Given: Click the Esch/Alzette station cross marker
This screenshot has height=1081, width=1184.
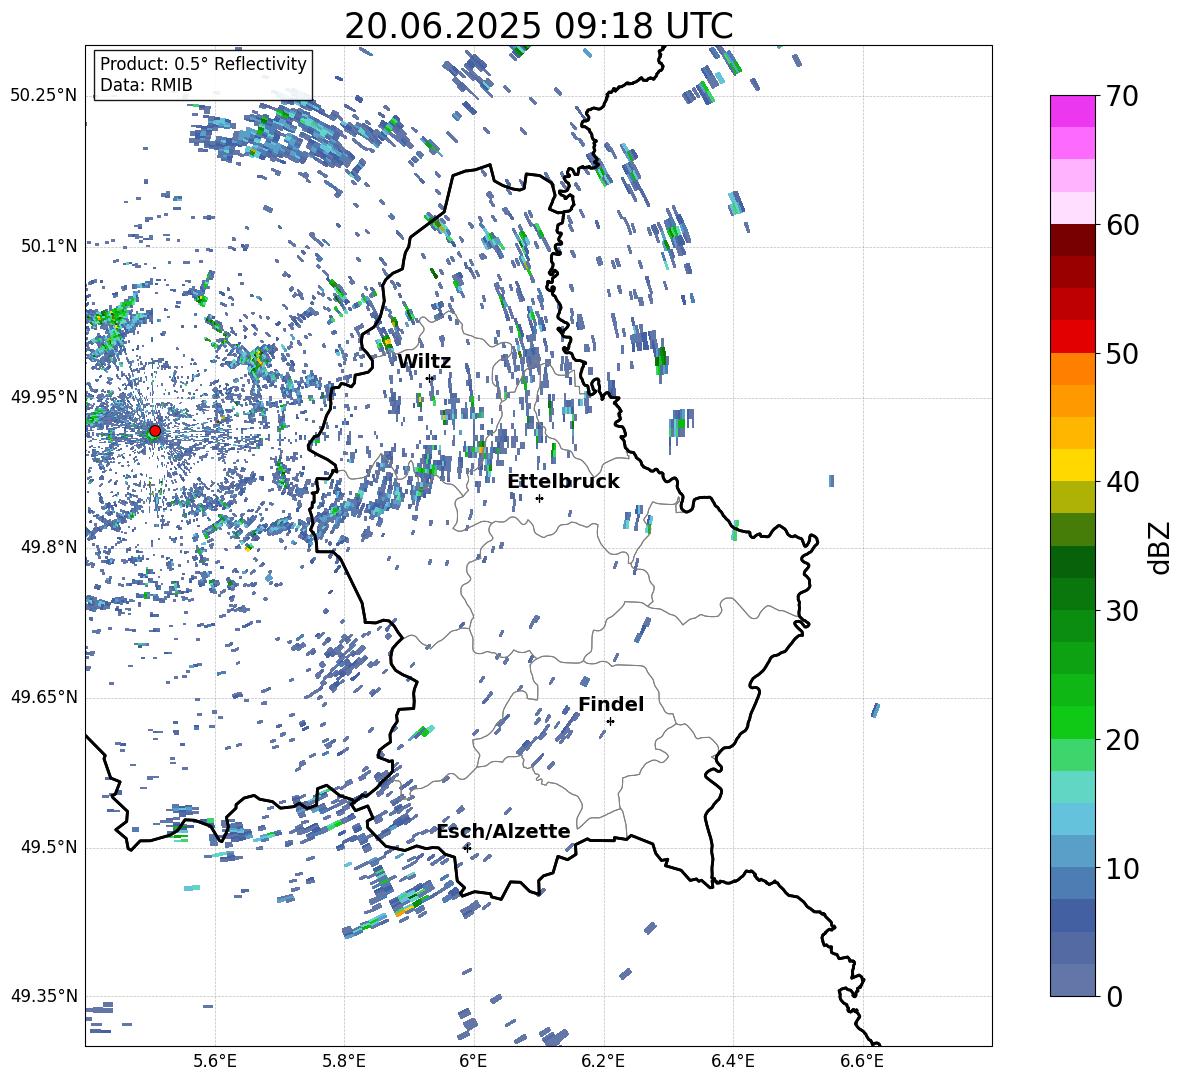Looking at the screenshot, I should coord(467,848).
